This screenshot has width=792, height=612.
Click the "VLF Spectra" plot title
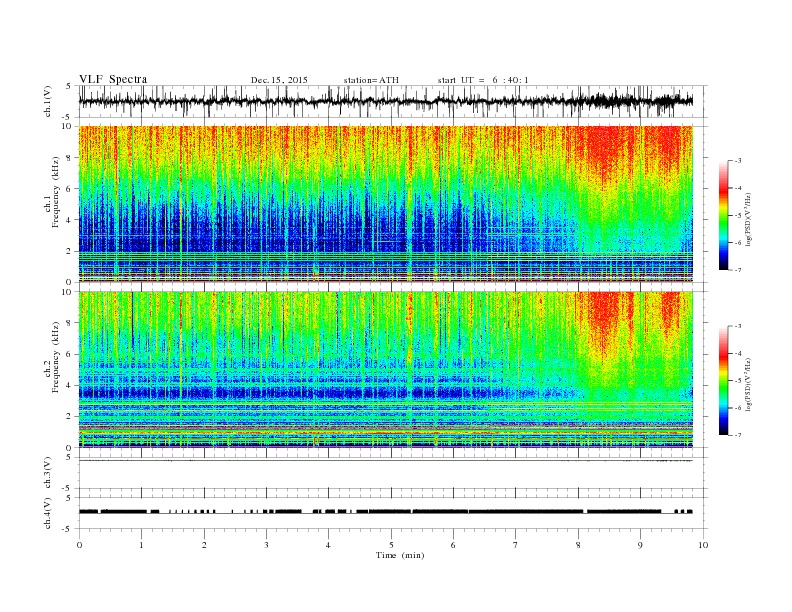point(113,79)
